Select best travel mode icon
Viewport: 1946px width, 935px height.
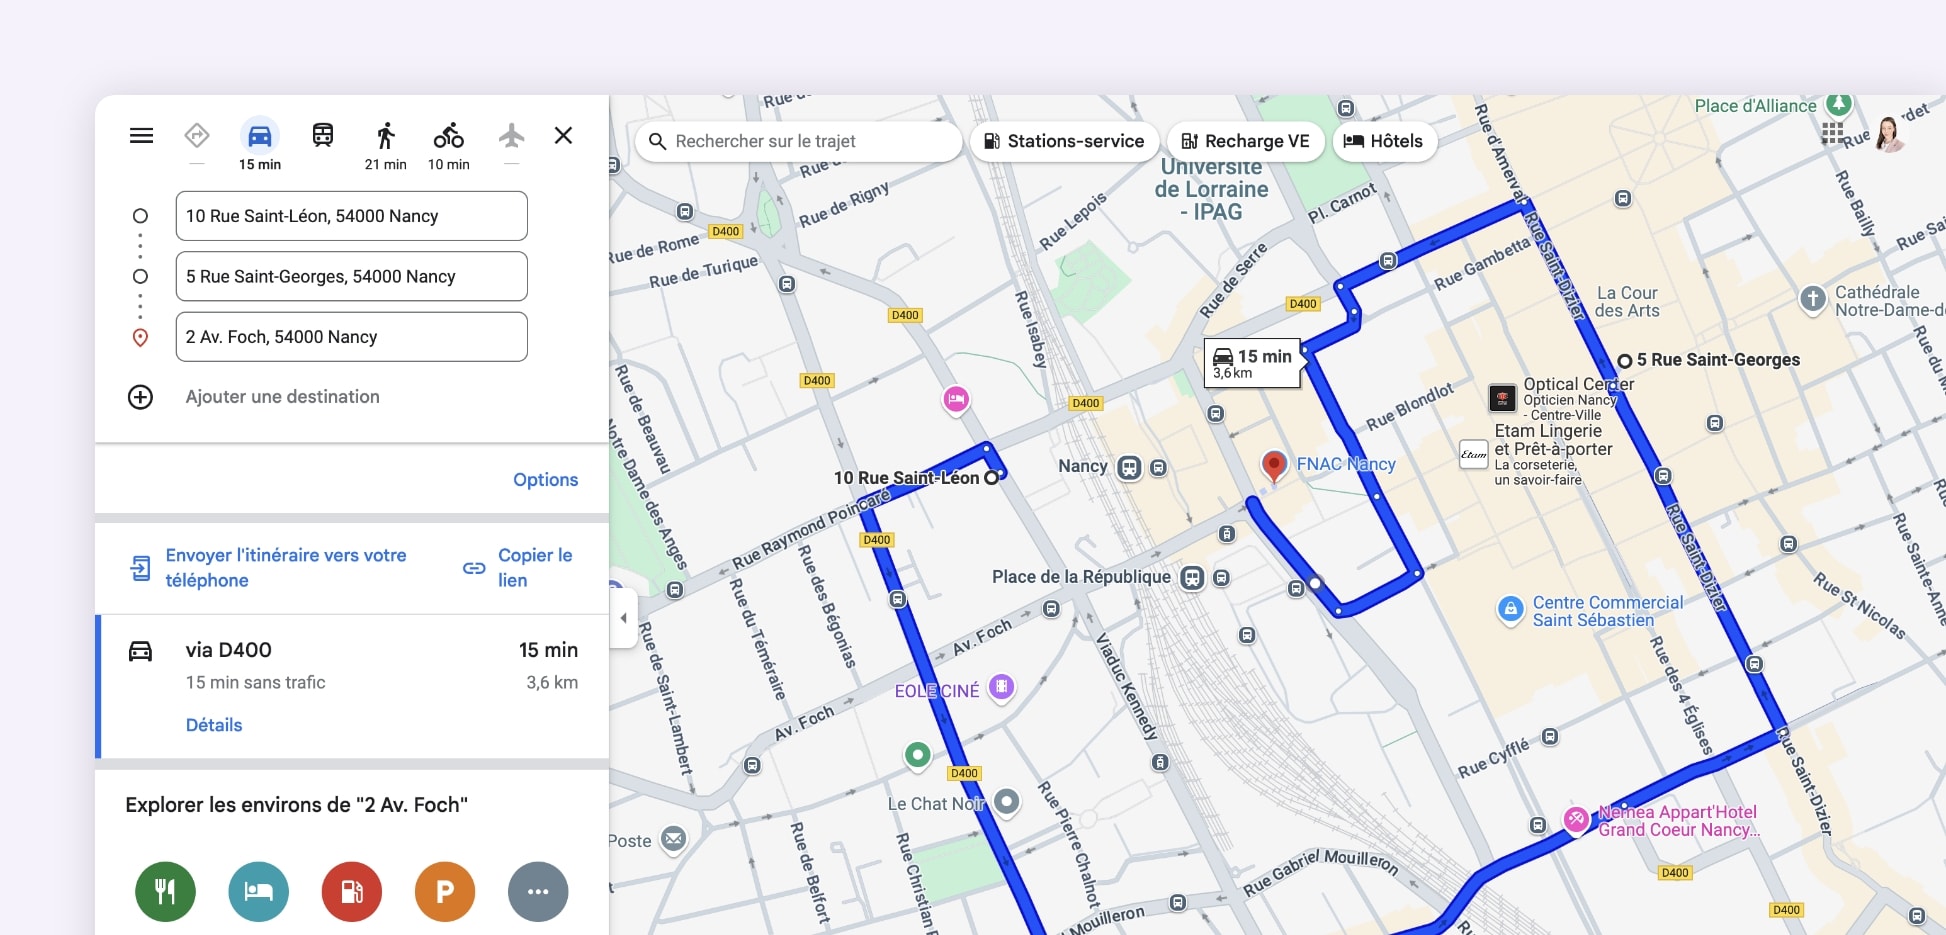click(x=197, y=135)
